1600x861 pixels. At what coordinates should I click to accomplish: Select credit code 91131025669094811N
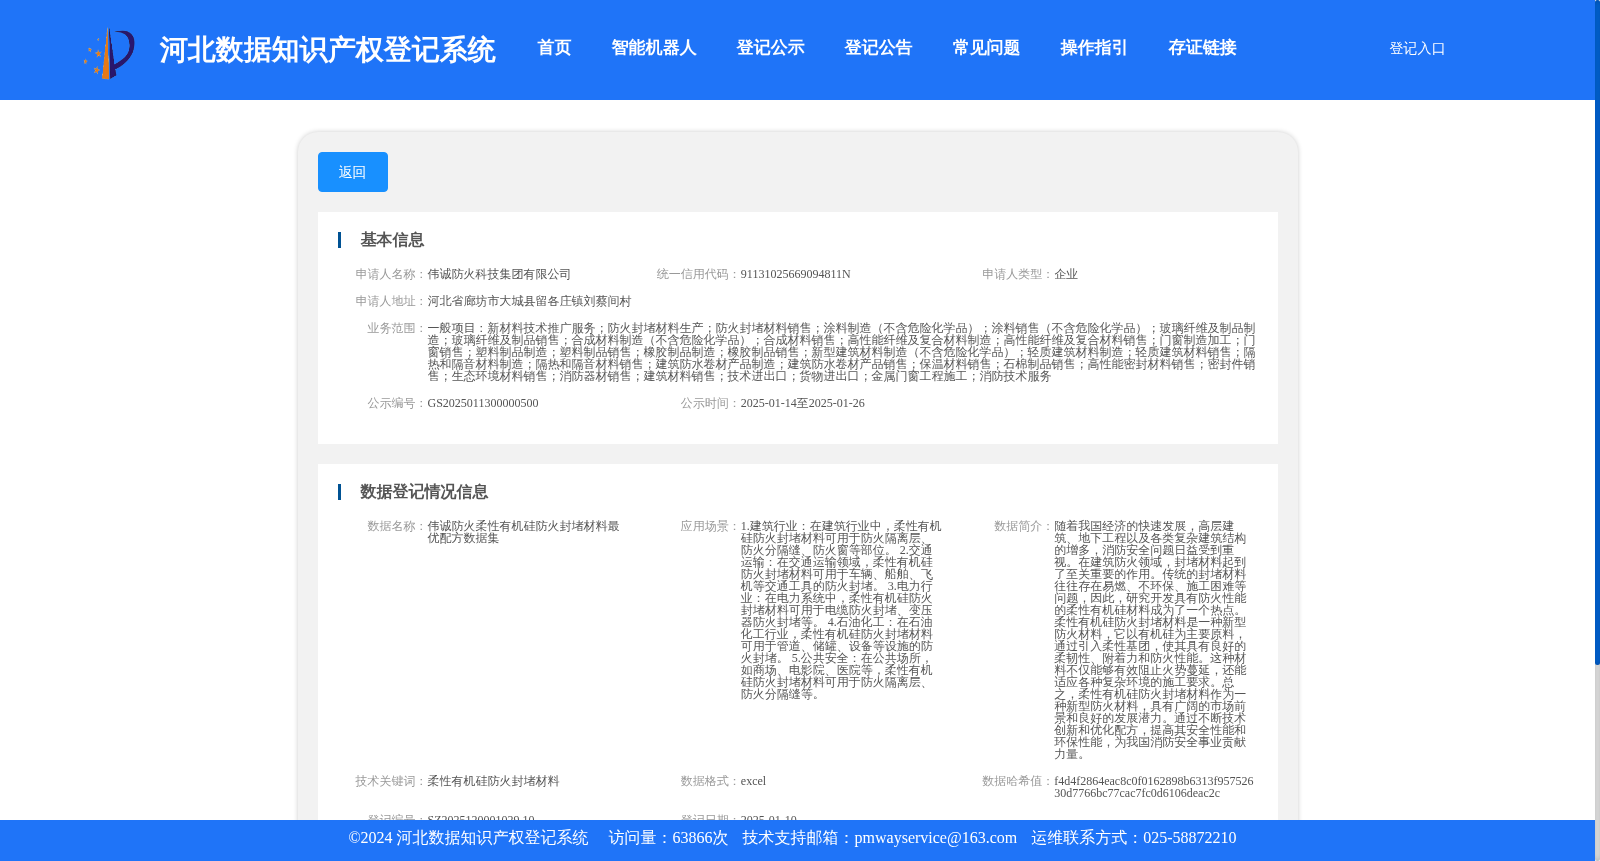click(795, 274)
